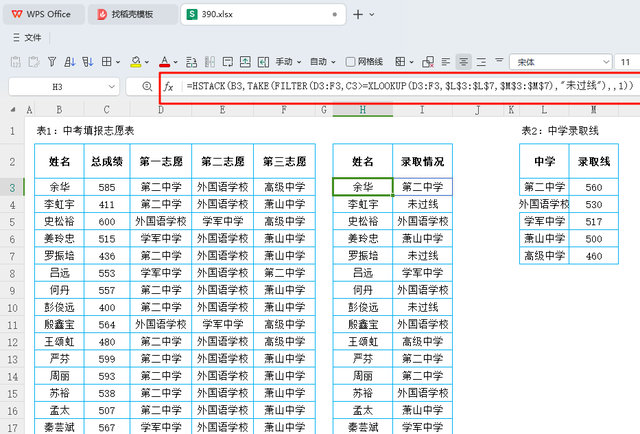Click the freeze panes window icon

tap(228, 62)
